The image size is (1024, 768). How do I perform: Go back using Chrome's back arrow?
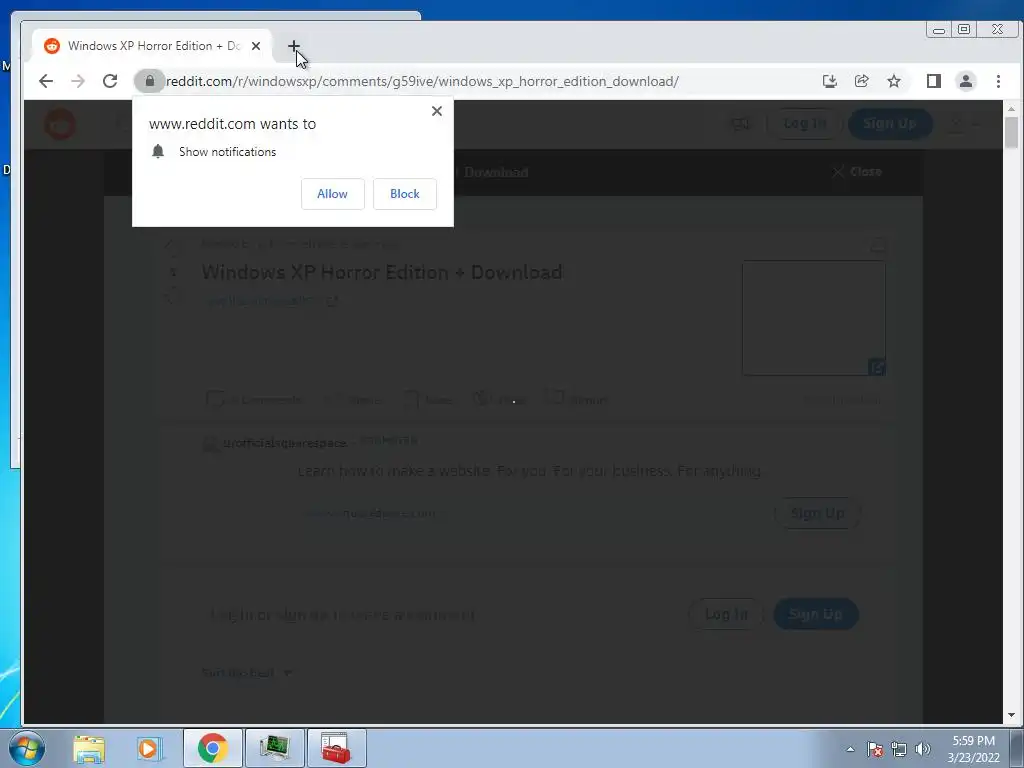(x=46, y=81)
